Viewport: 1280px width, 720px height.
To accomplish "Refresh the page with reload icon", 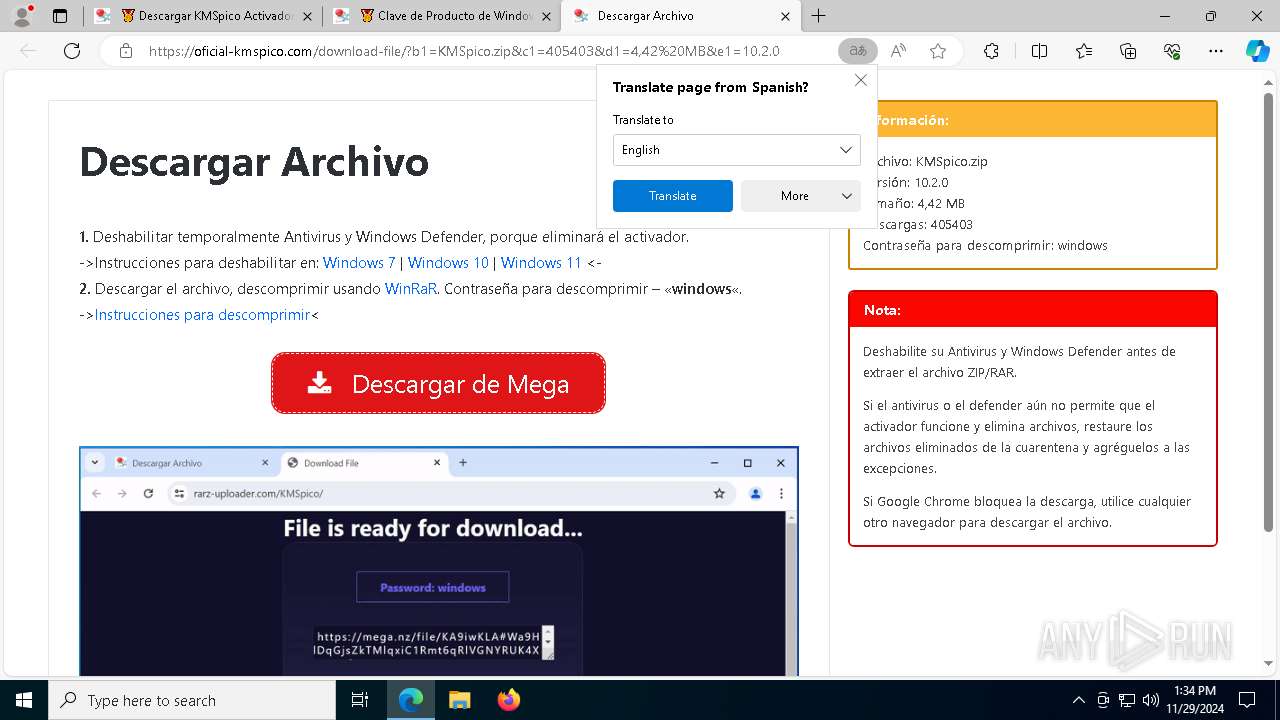I will click(72, 51).
